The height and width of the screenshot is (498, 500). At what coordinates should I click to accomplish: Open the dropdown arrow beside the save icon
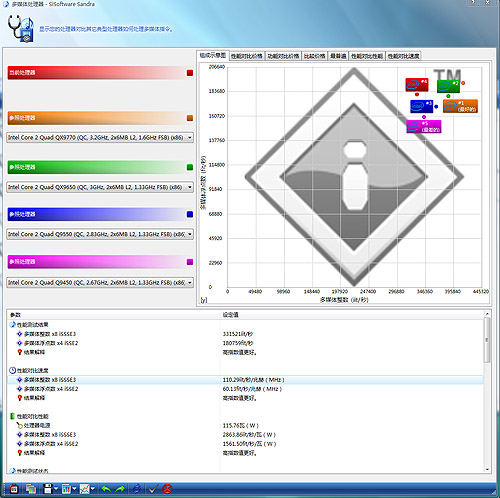coord(56,489)
